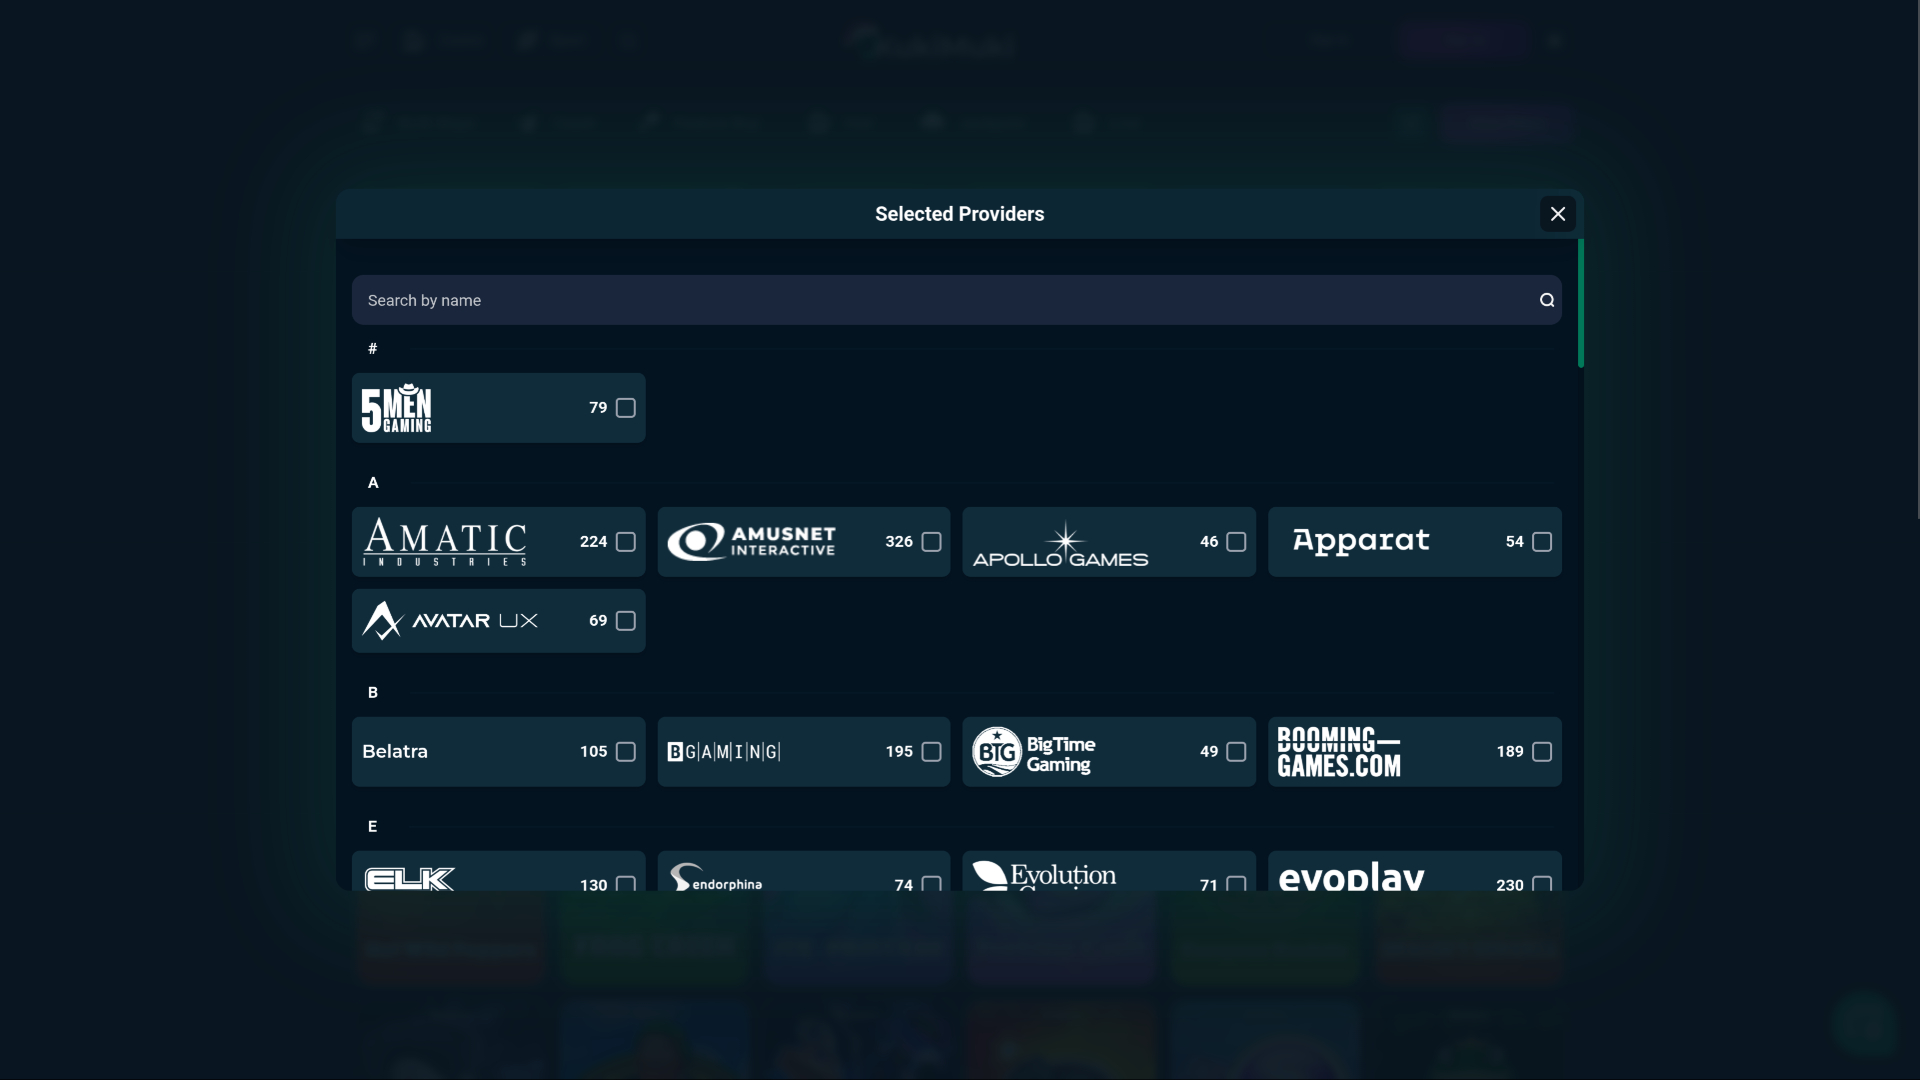
Task: Click the Evoplay provider logo
Action: [1351, 877]
